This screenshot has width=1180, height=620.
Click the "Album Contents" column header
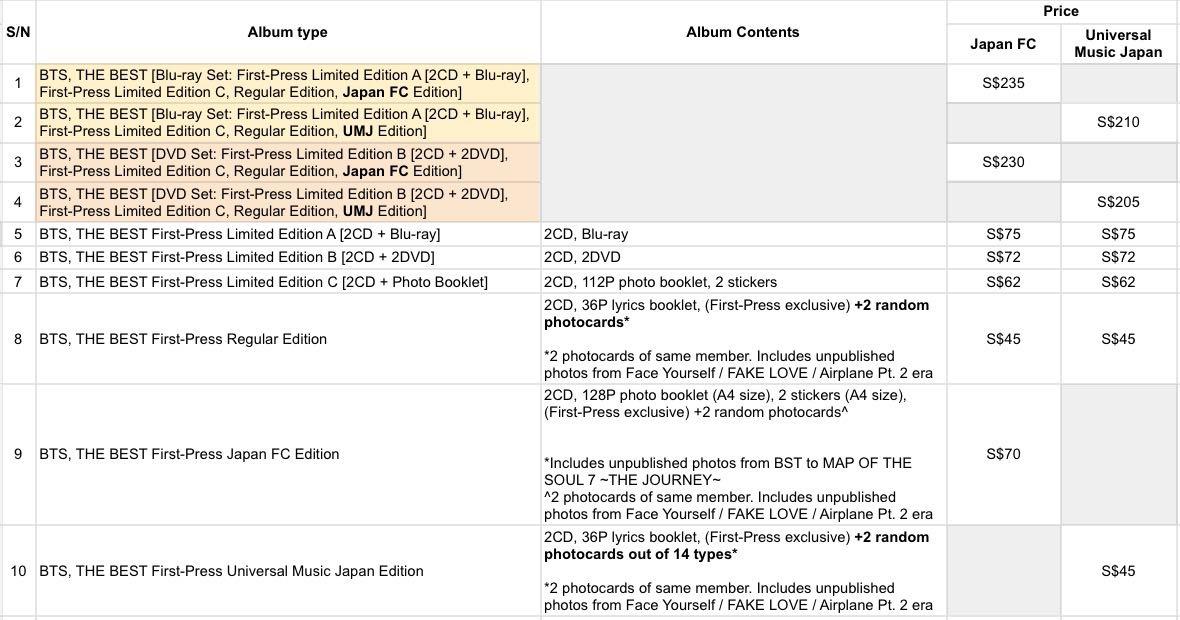pyautogui.click(x=742, y=32)
